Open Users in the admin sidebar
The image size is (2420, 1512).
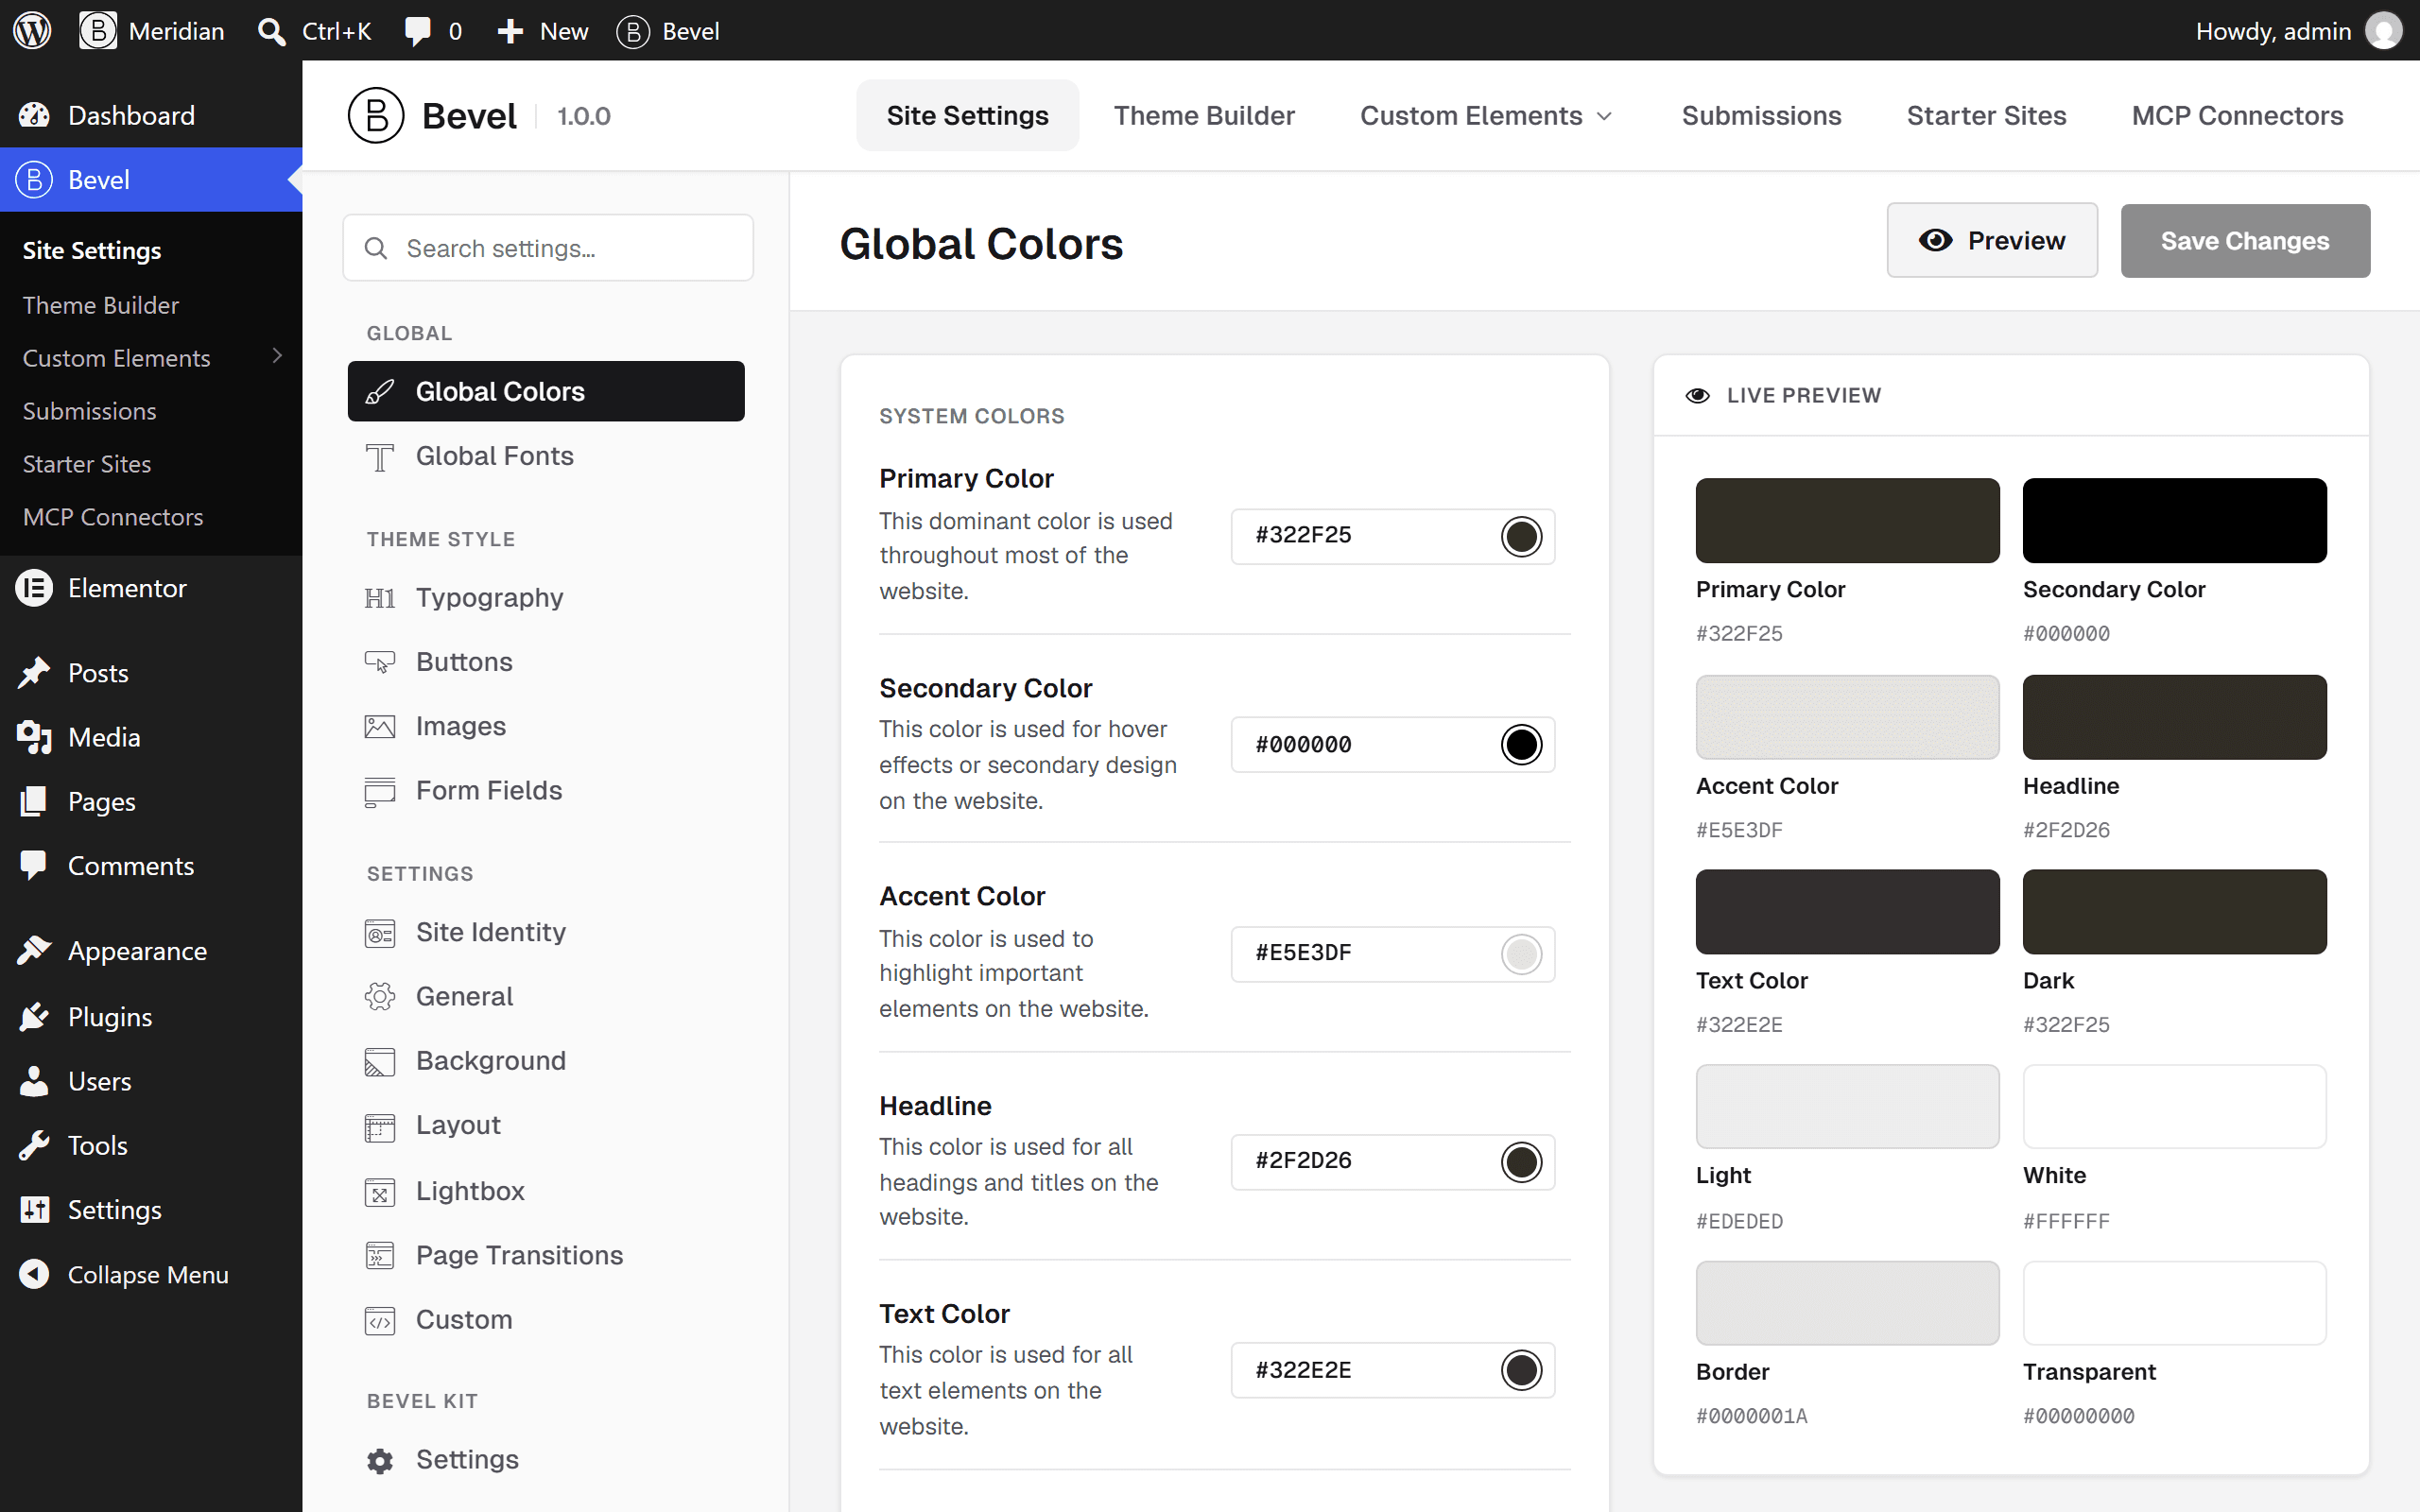pyautogui.click(x=151, y=1081)
